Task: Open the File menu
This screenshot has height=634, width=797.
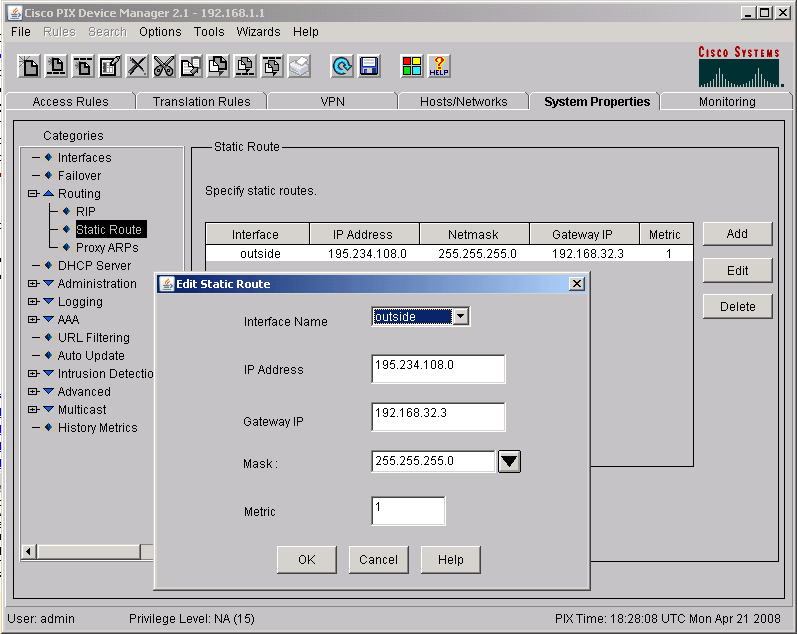Action: coord(21,32)
